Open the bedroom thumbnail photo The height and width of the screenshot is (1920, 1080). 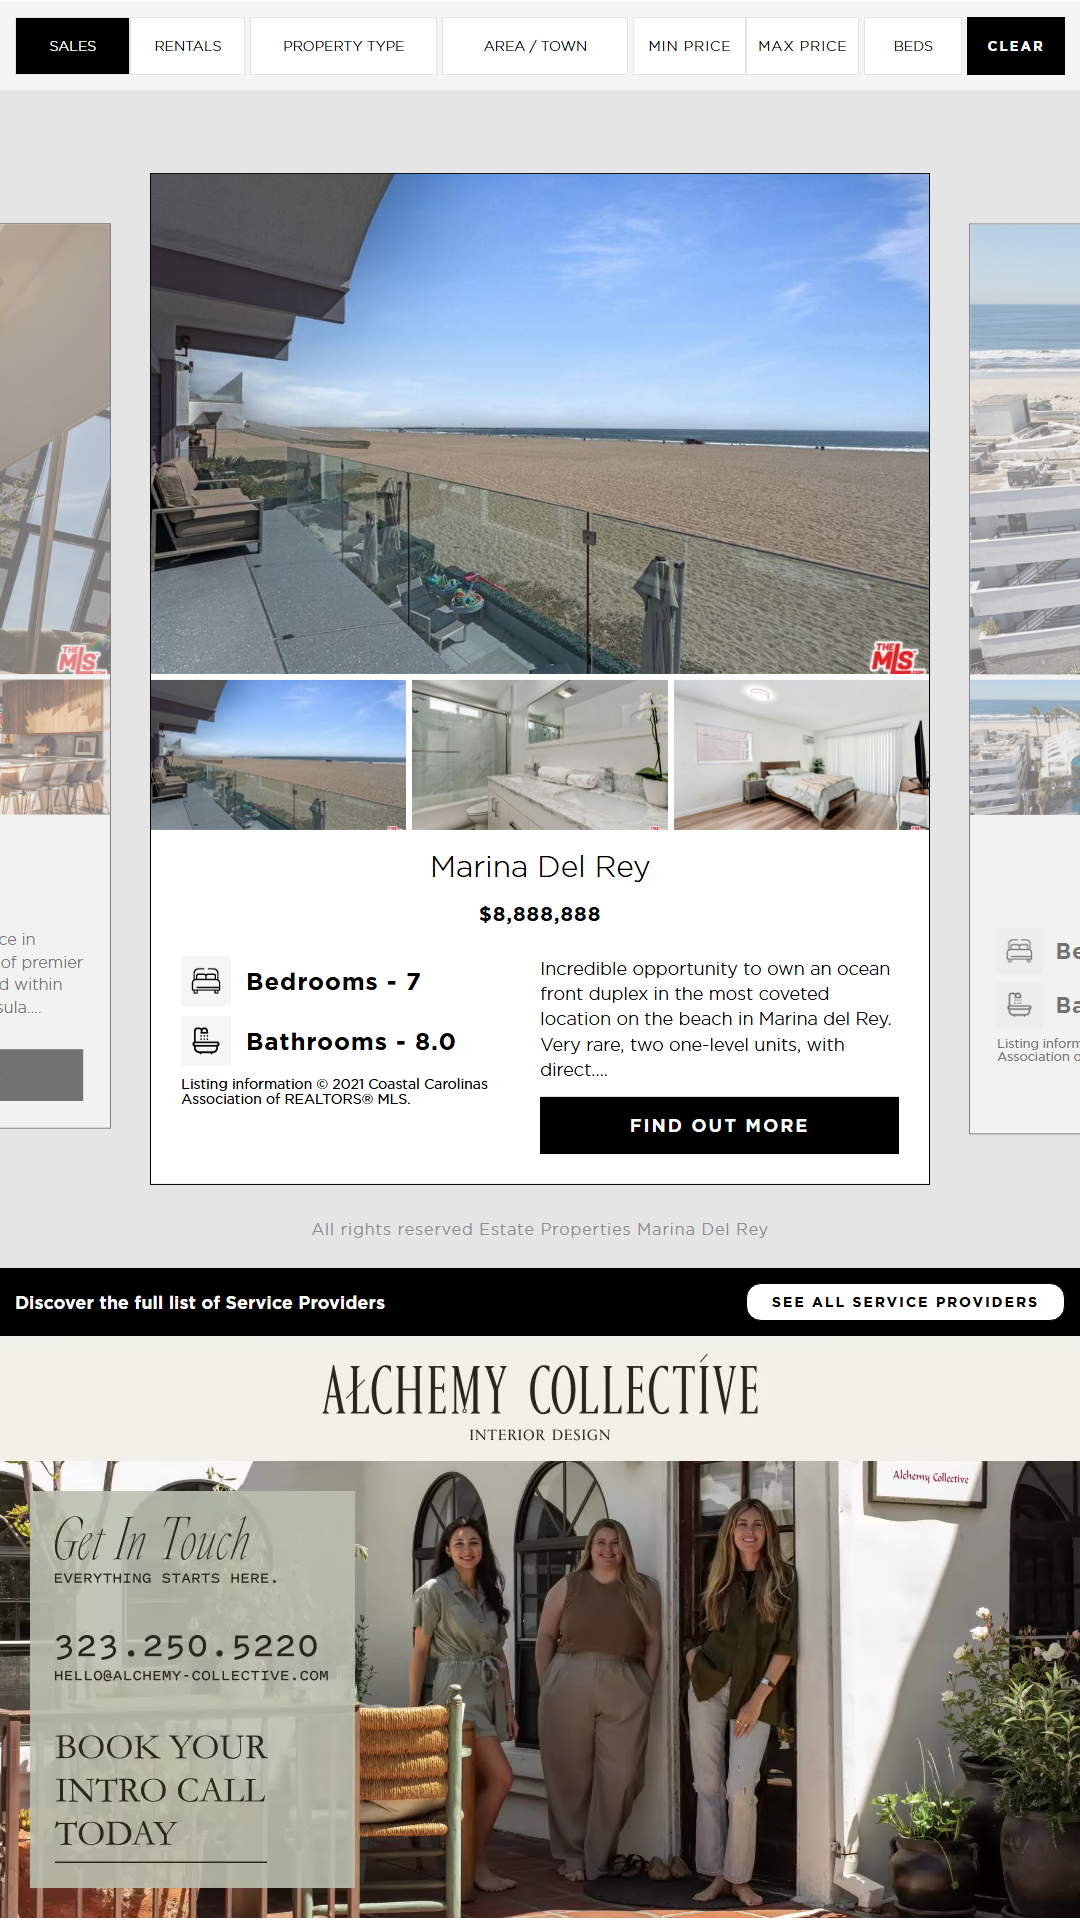point(801,755)
